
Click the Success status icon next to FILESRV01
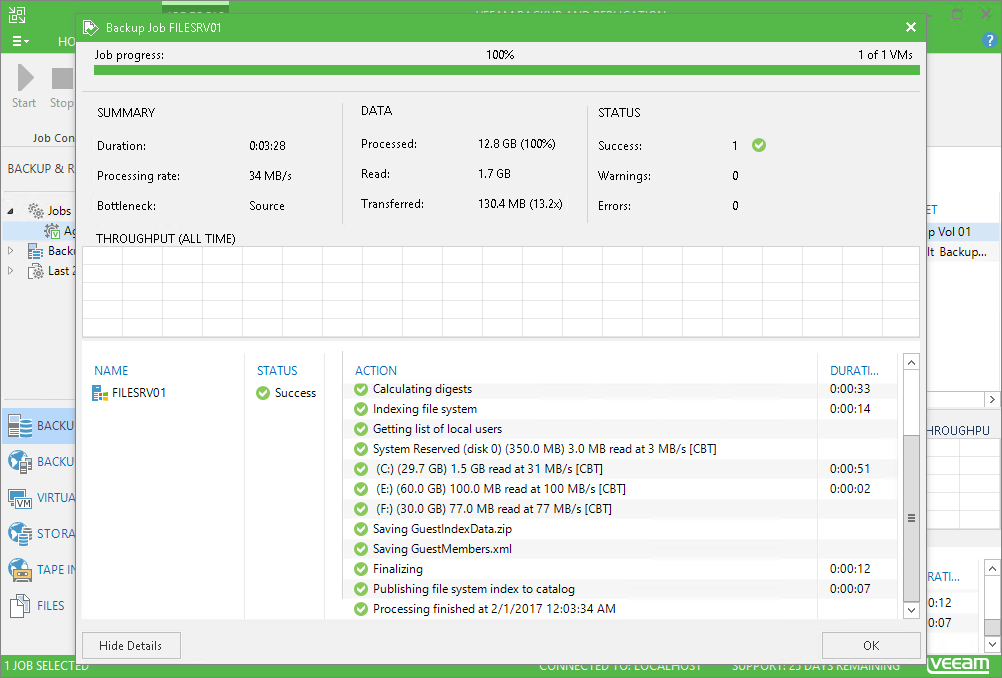pos(263,393)
